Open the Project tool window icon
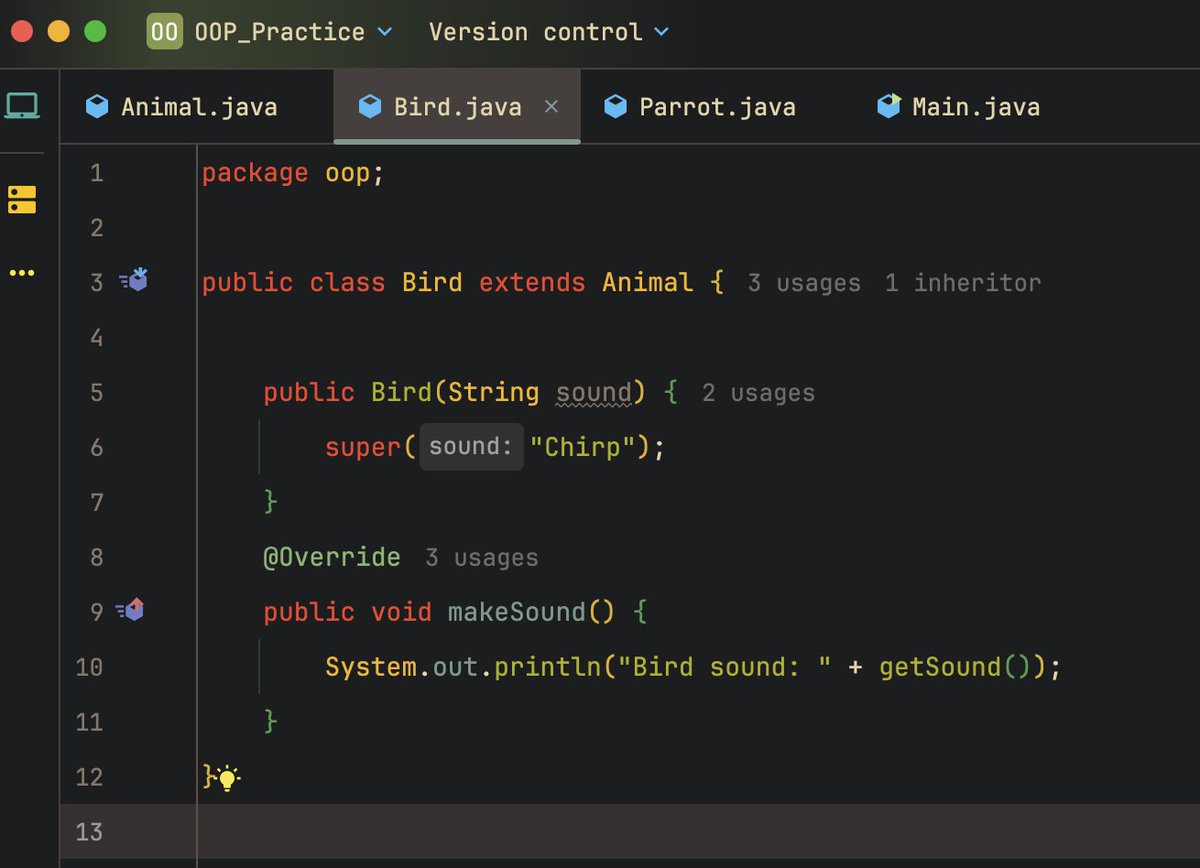The width and height of the screenshot is (1200, 868). tap(21, 105)
